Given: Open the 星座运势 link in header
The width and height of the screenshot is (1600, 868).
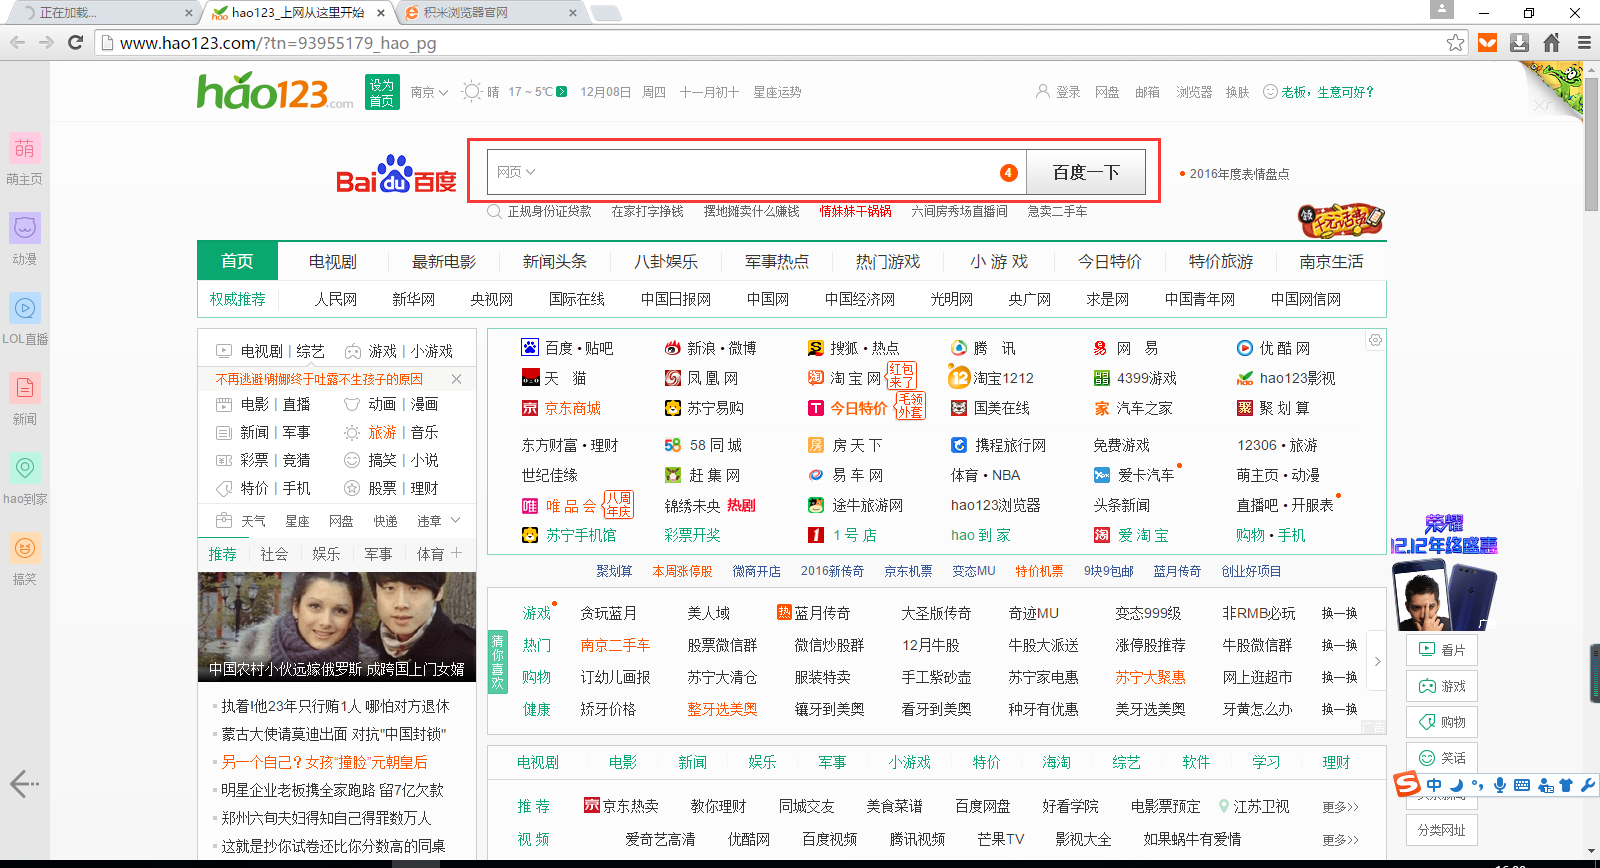Looking at the screenshot, I should [777, 92].
